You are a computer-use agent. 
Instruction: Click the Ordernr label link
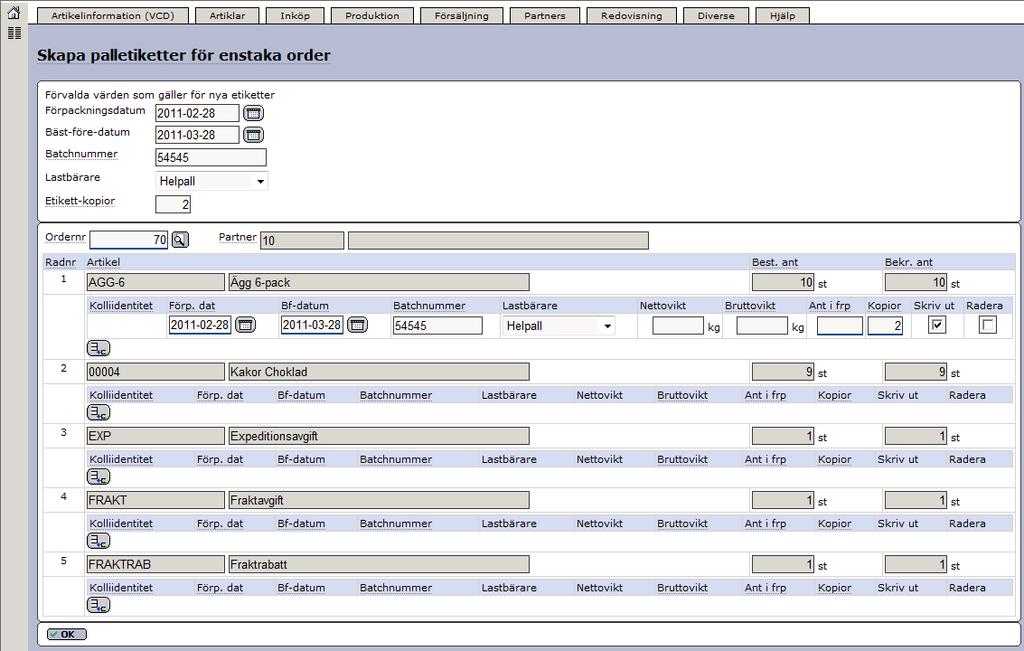coord(65,238)
